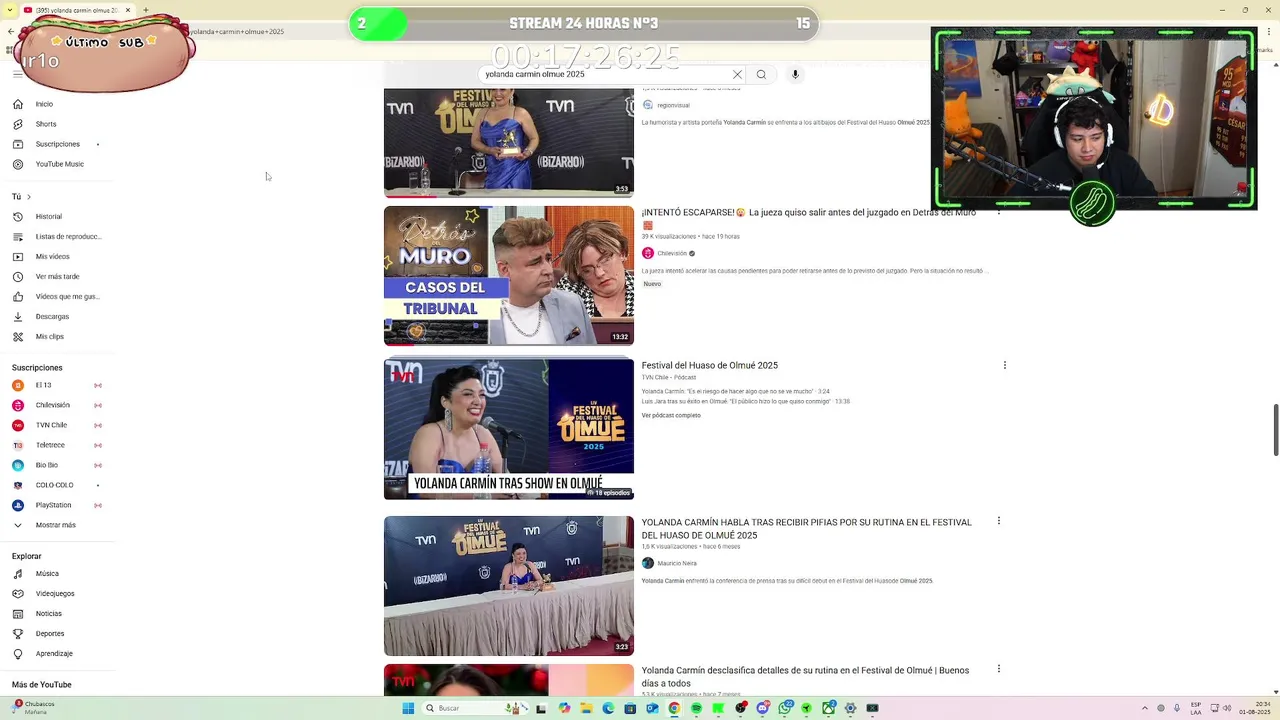The width and height of the screenshot is (1280, 720).
Task: Open options menu for Festival del Huaso podcast
Action: click(x=1005, y=365)
